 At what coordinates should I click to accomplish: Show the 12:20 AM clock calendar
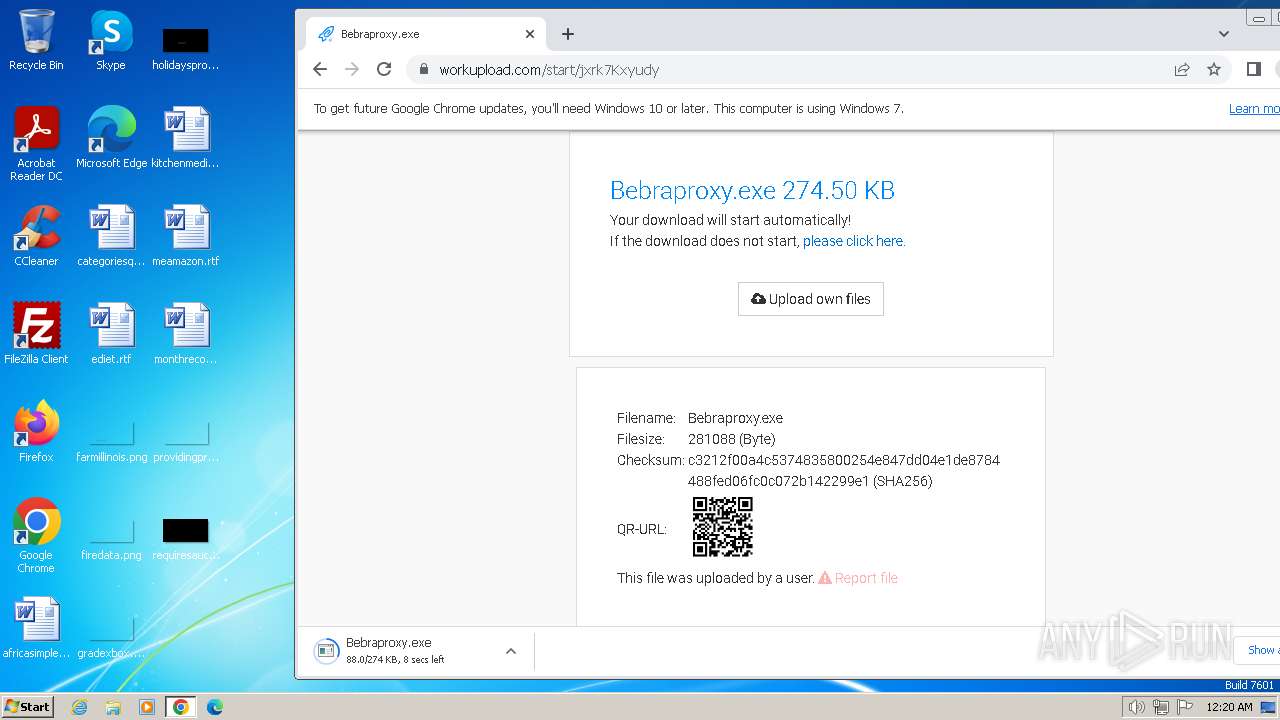tap(1230, 707)
